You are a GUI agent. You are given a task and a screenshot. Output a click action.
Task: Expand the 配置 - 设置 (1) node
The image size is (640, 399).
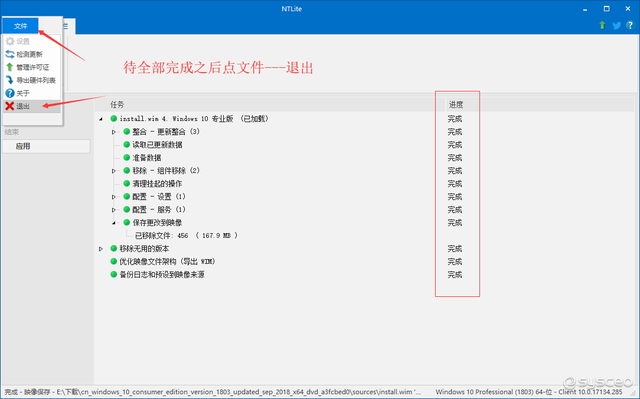(x=114, y=197)
